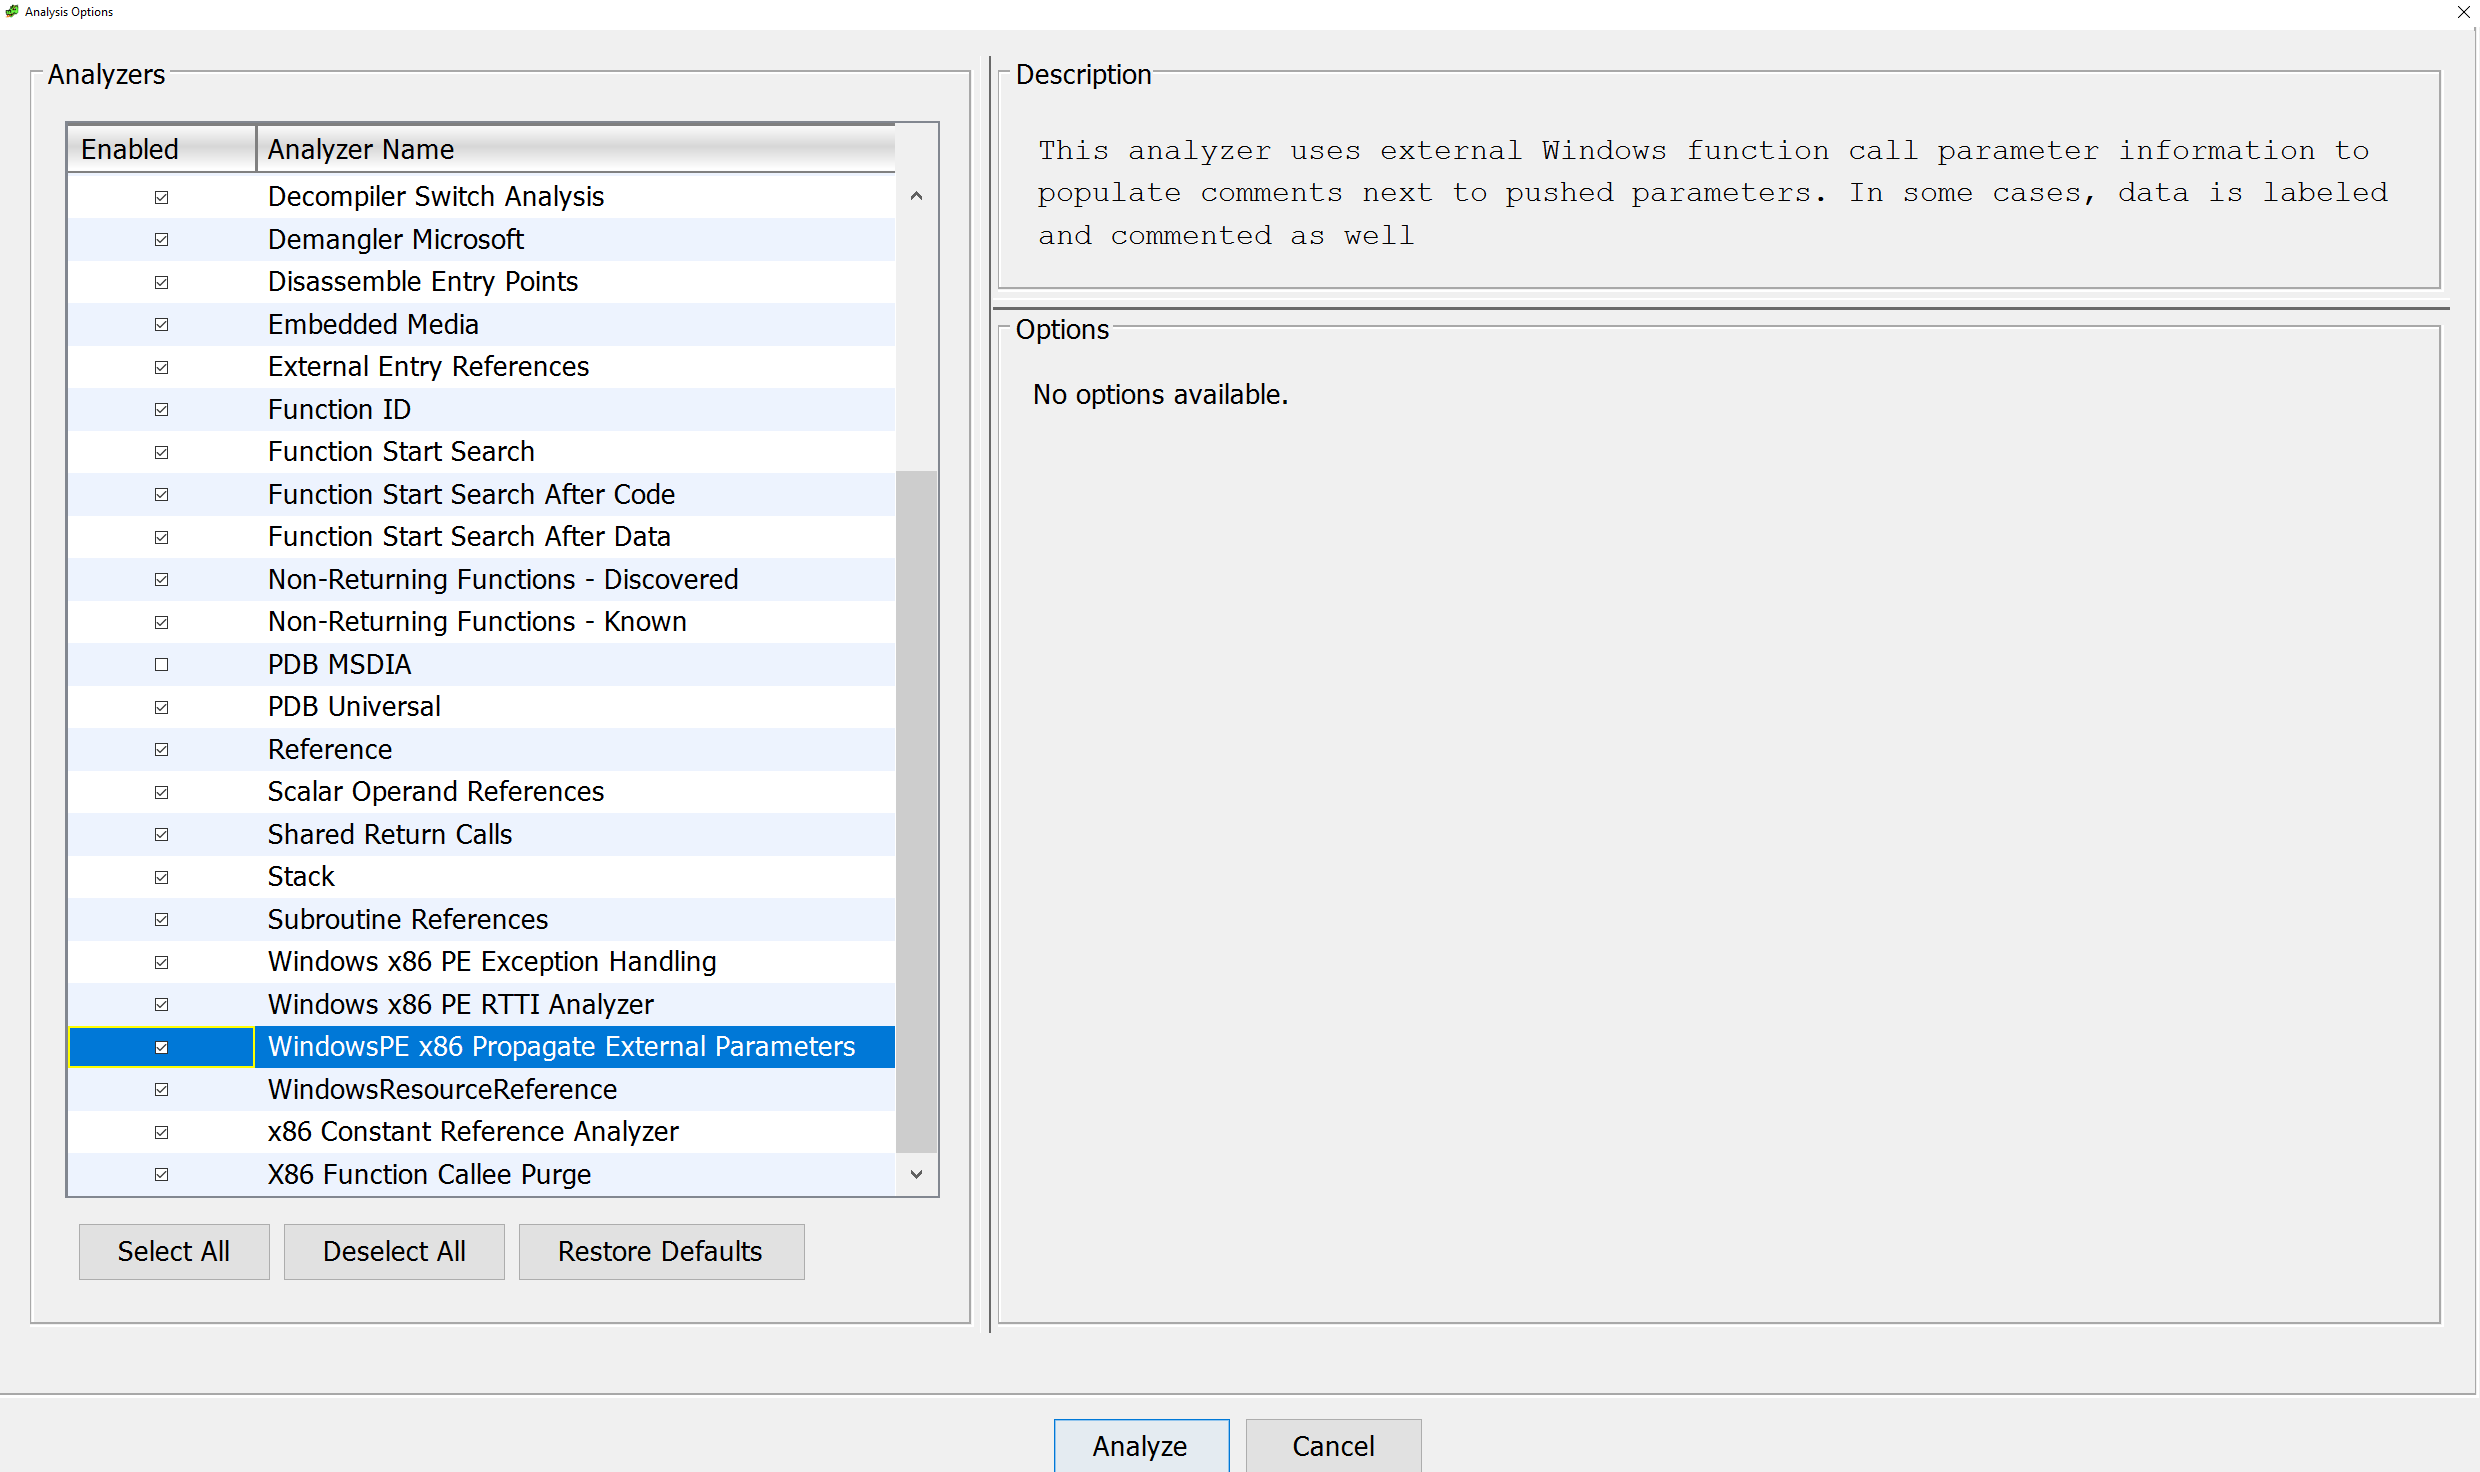The height and width of the screenshot is (1472, 2480).
Task: Click the Deselect All button
Action: [393, 1251]
